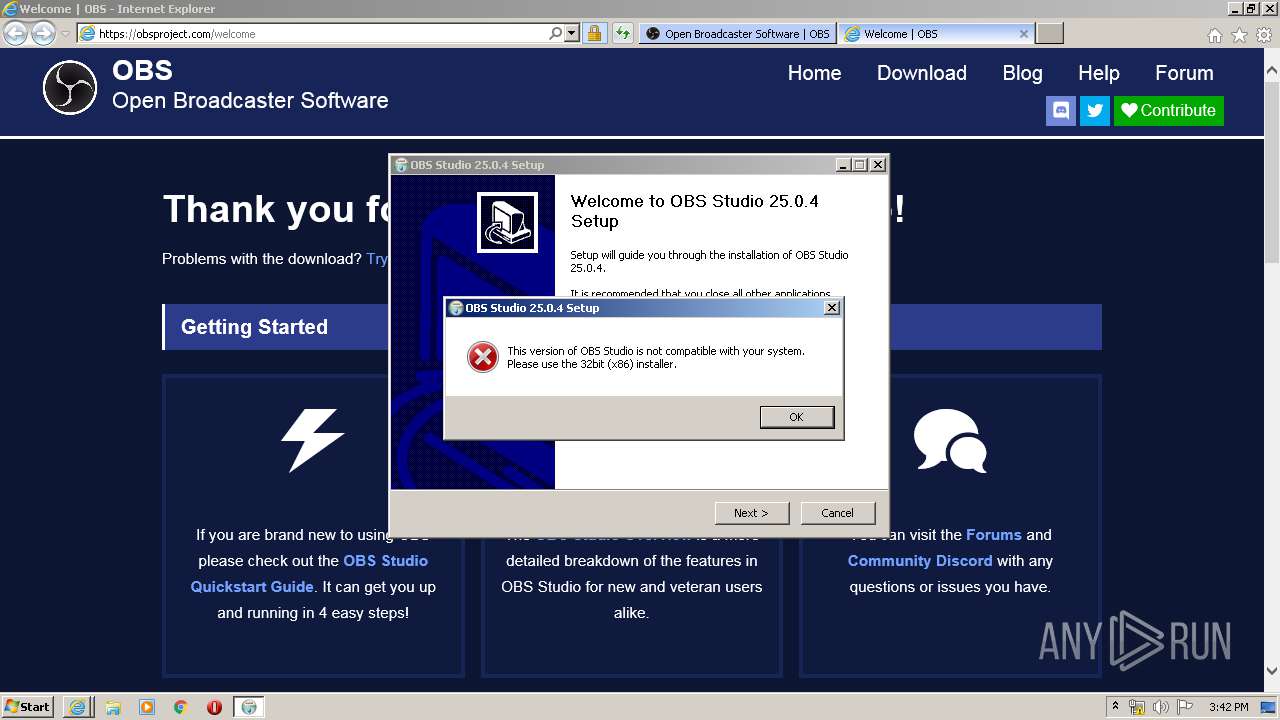The height and width of the screenshot is (720, 1280).
Task: Click the address bar search magnifier icon
Action: (556, 33)
